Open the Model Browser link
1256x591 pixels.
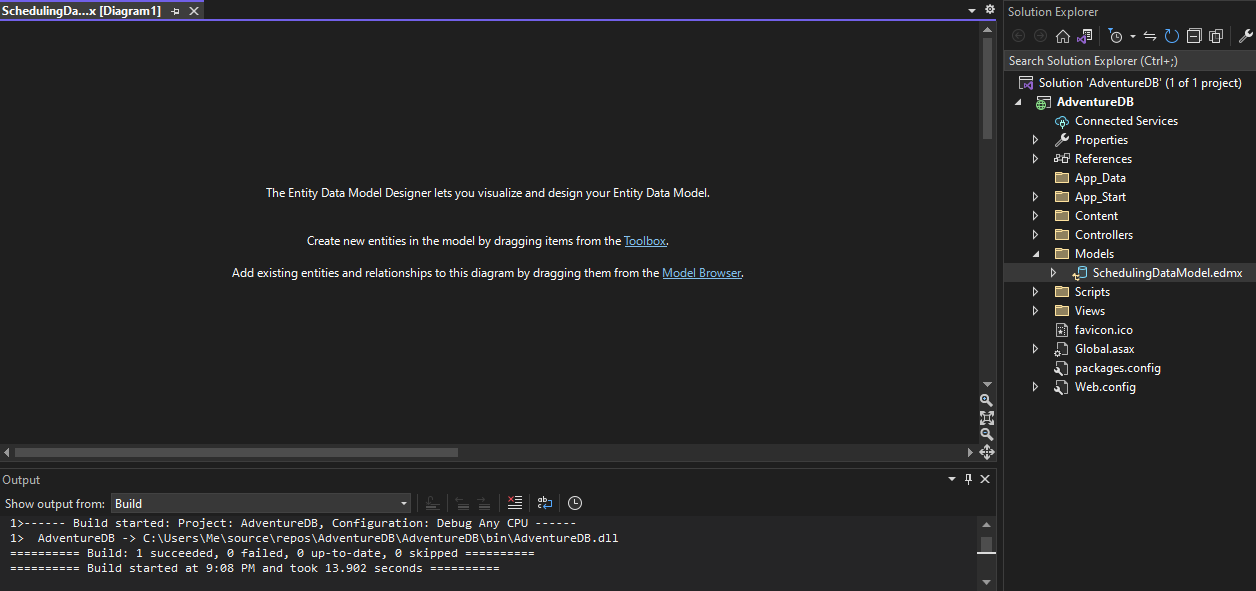point(701,272)
